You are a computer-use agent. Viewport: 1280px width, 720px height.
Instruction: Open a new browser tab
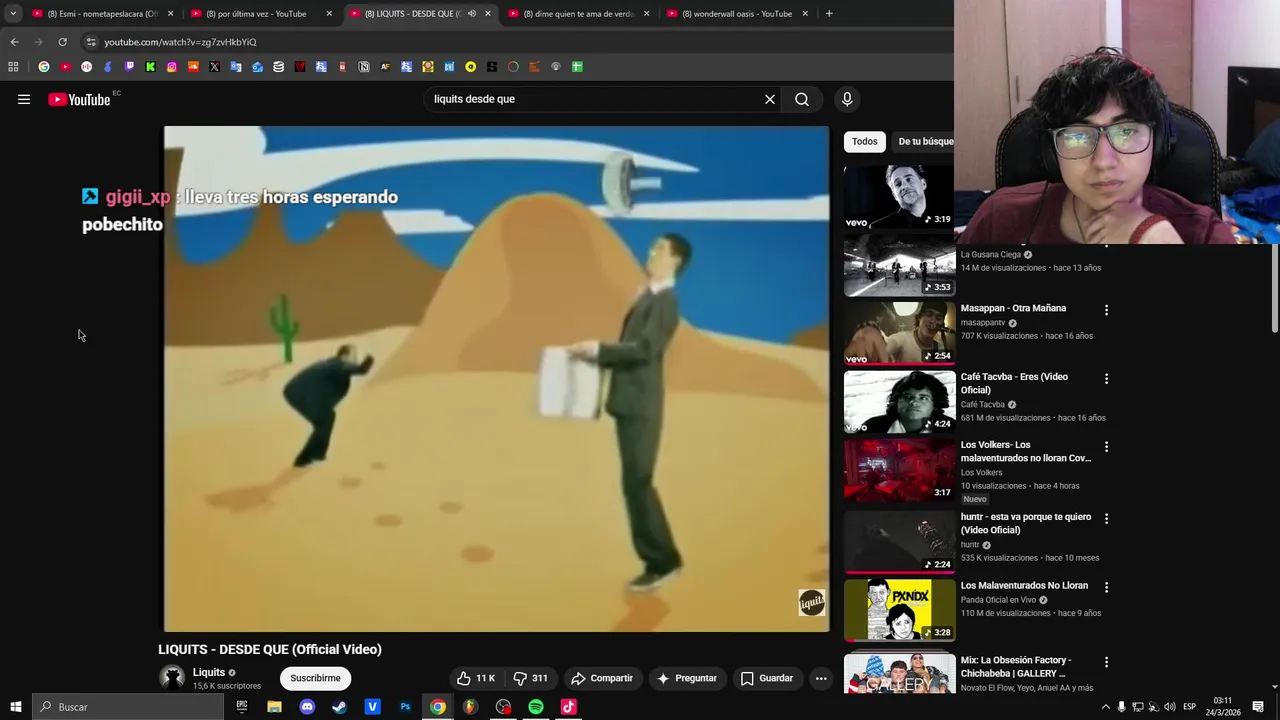click(829, 14)
